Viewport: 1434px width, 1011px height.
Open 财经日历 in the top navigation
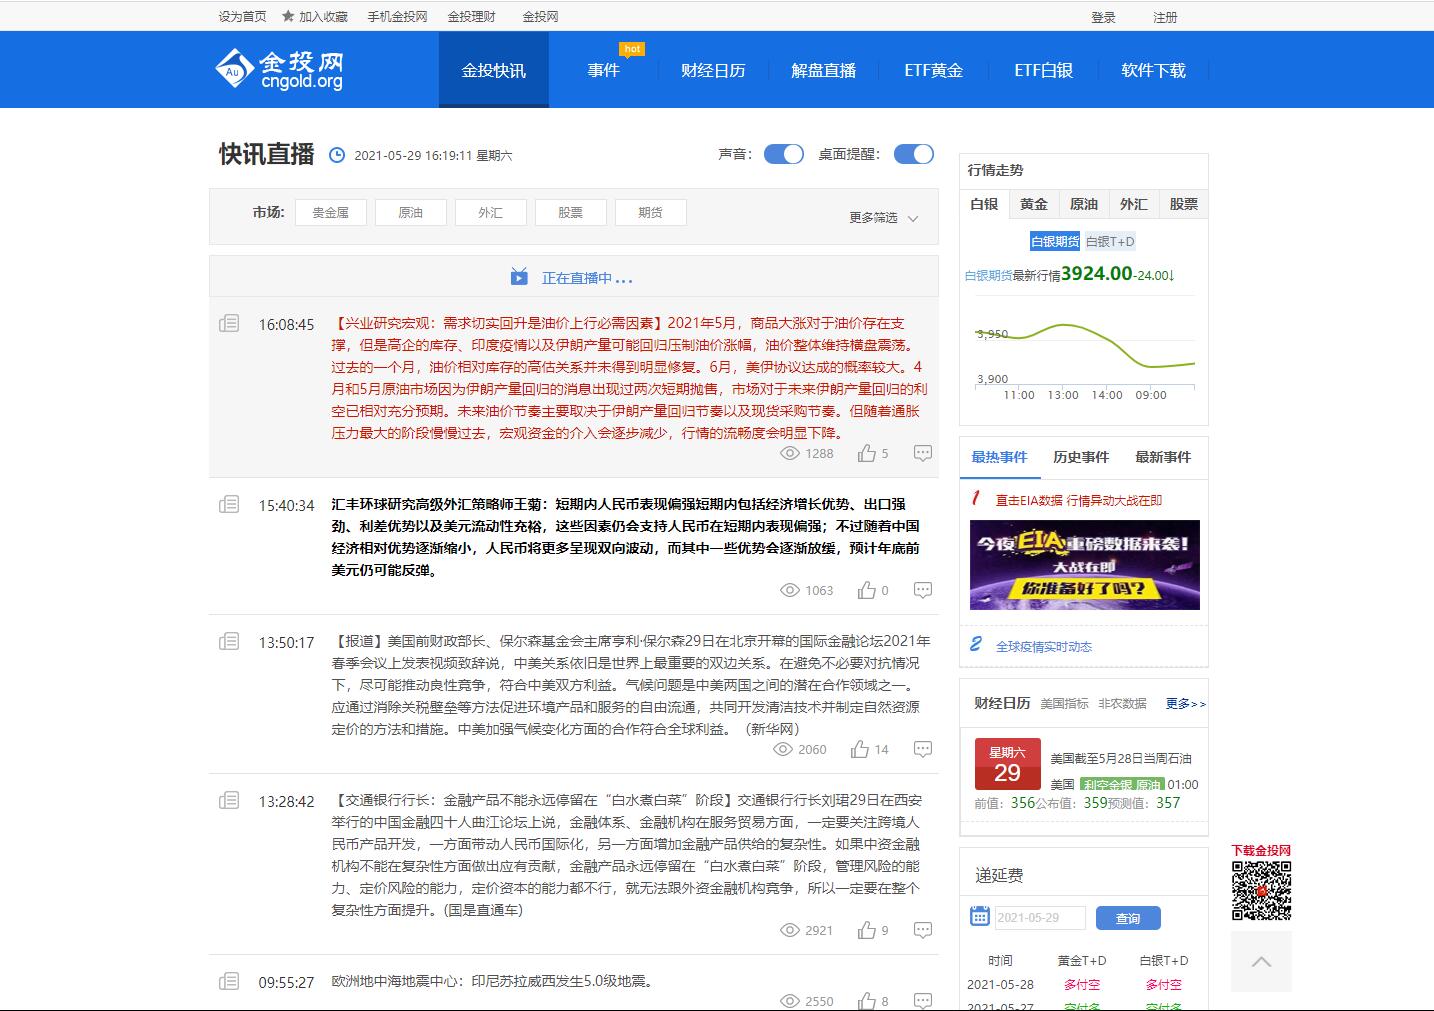point(713,70)
